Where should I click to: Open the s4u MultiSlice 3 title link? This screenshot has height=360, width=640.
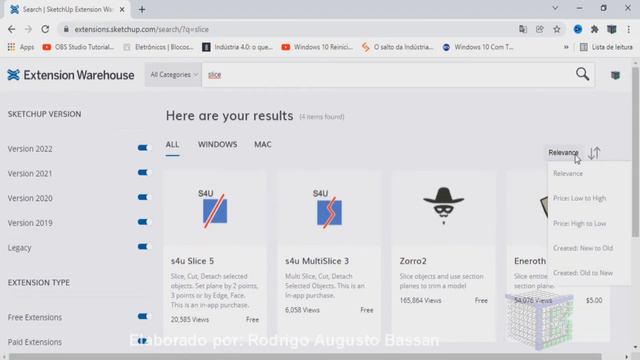pos(317,261)
